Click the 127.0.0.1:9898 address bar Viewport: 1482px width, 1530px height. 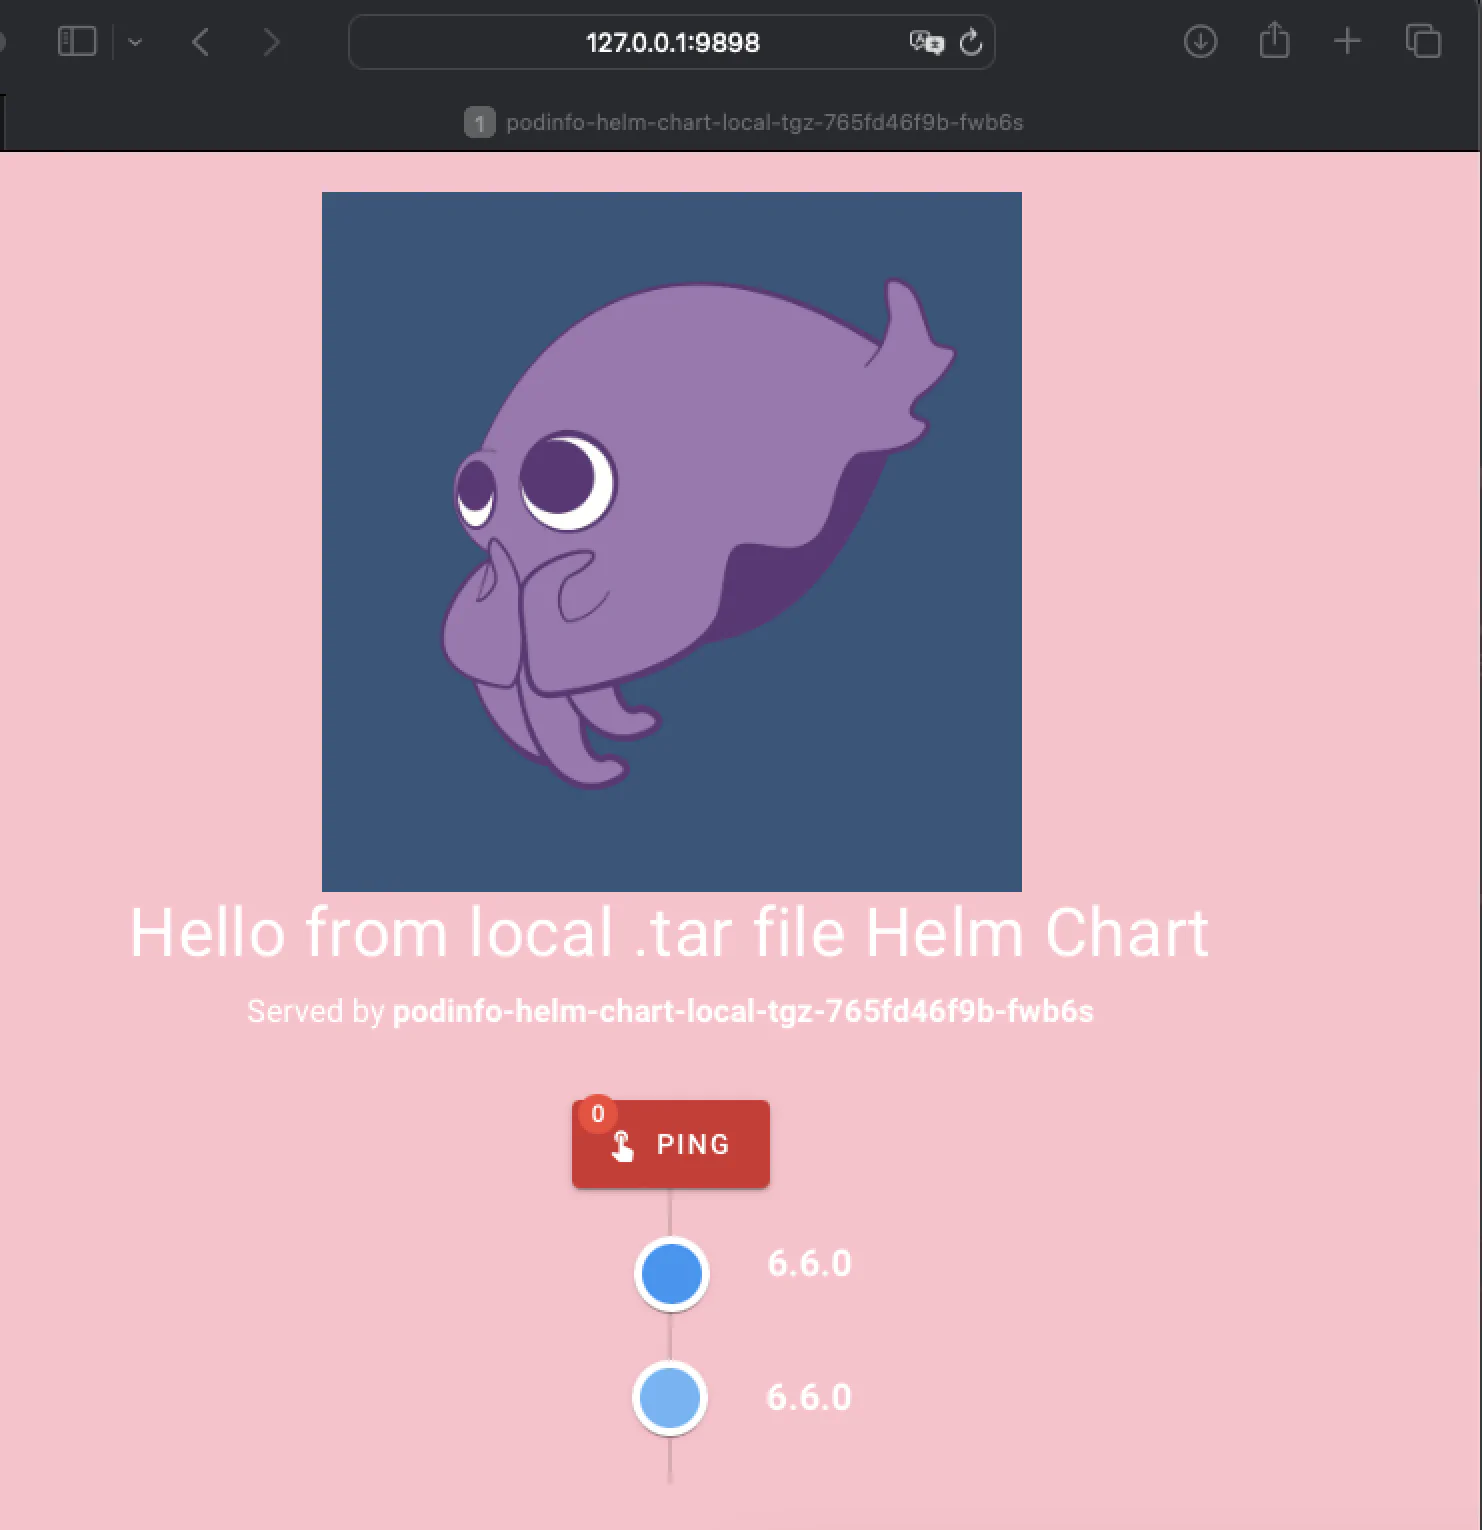tap(672, 43)
